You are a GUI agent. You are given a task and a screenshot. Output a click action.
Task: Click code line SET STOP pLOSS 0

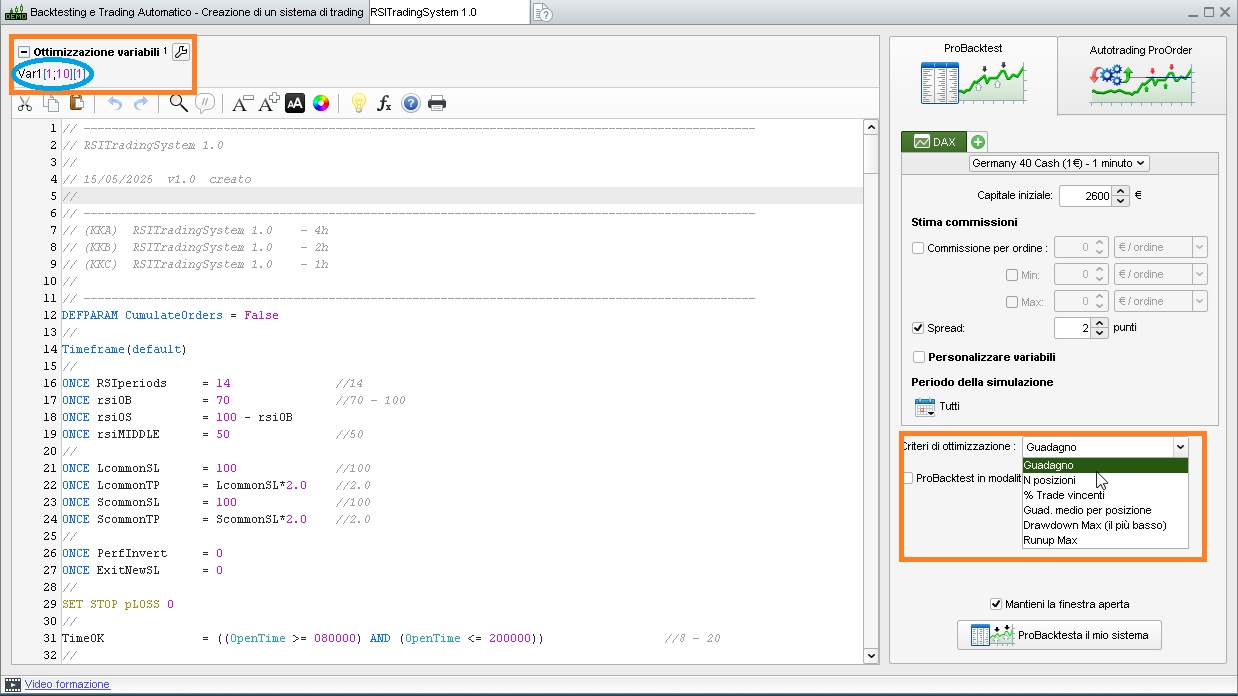(x=118, y=604)
